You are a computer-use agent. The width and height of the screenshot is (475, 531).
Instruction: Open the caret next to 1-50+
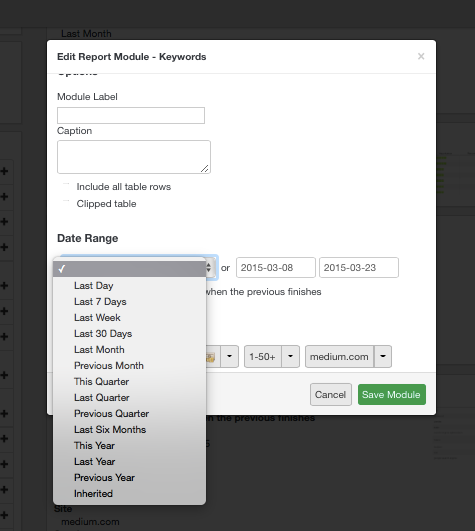(x=290, y=356)
